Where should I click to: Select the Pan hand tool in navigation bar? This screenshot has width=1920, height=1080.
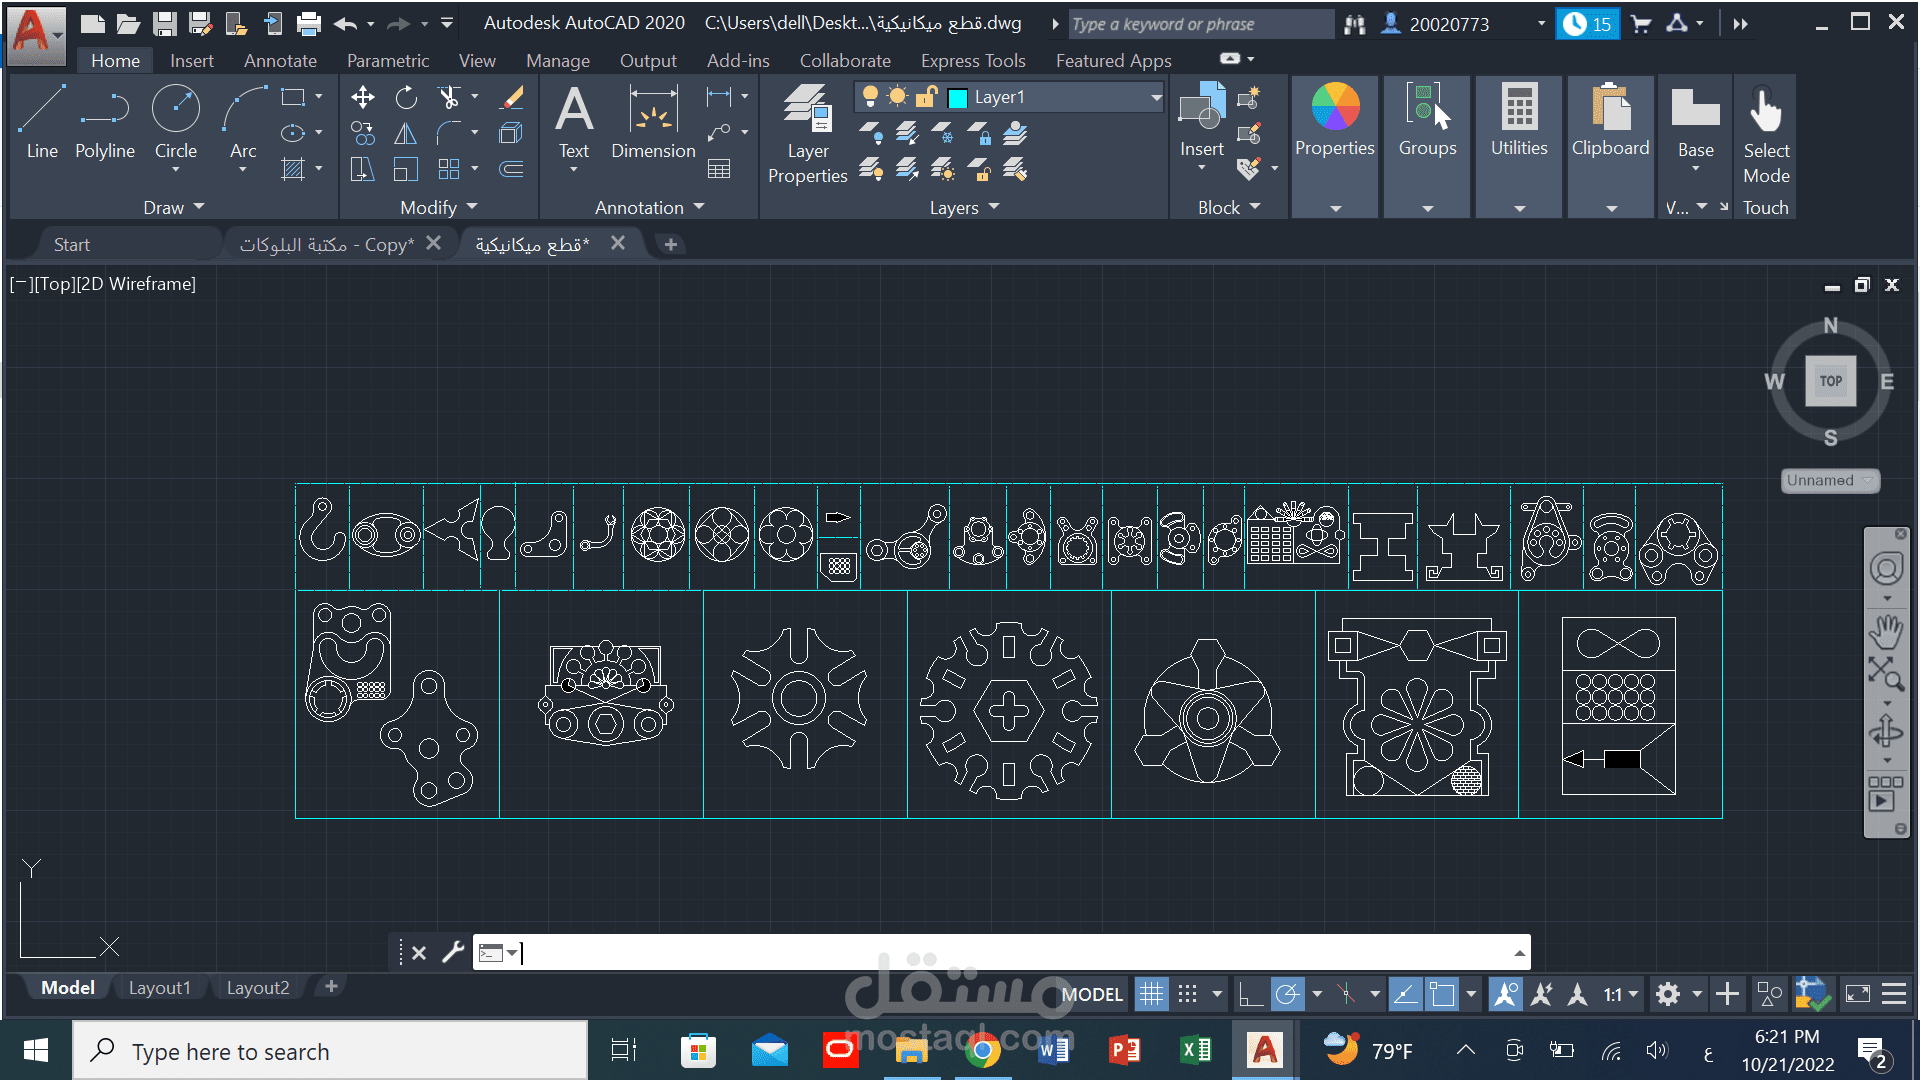click(x=1886, y=632)
